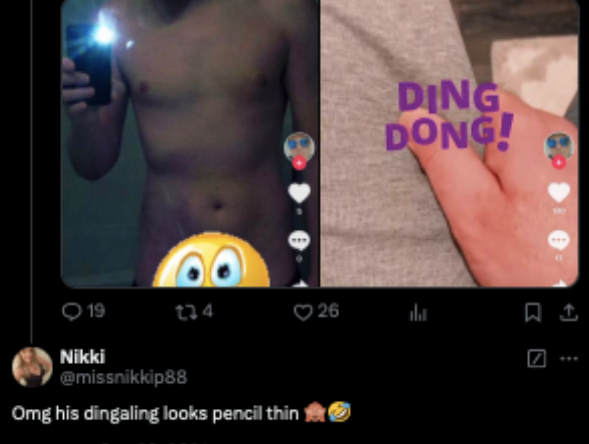Visit the Nikki display name link
The image size is (589, 444).
click(83, 356)
